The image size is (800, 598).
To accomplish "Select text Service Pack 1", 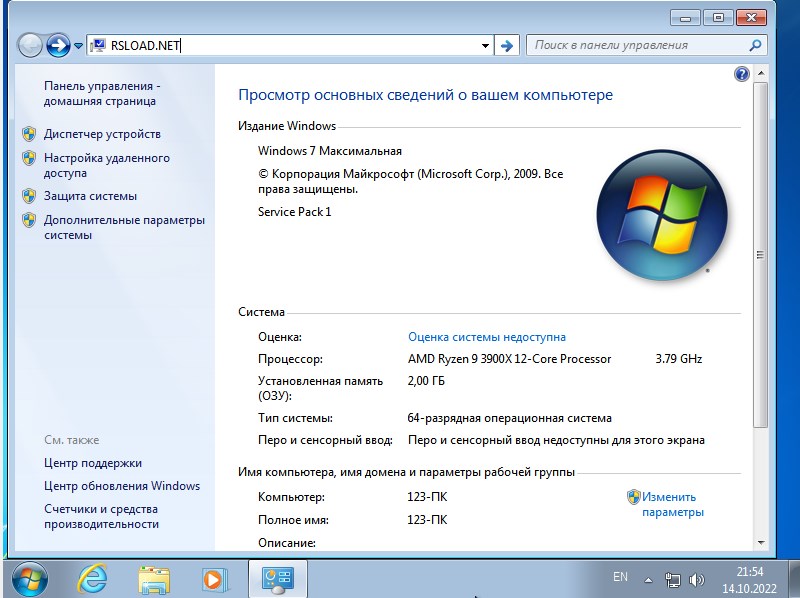I will coord(294,212).
